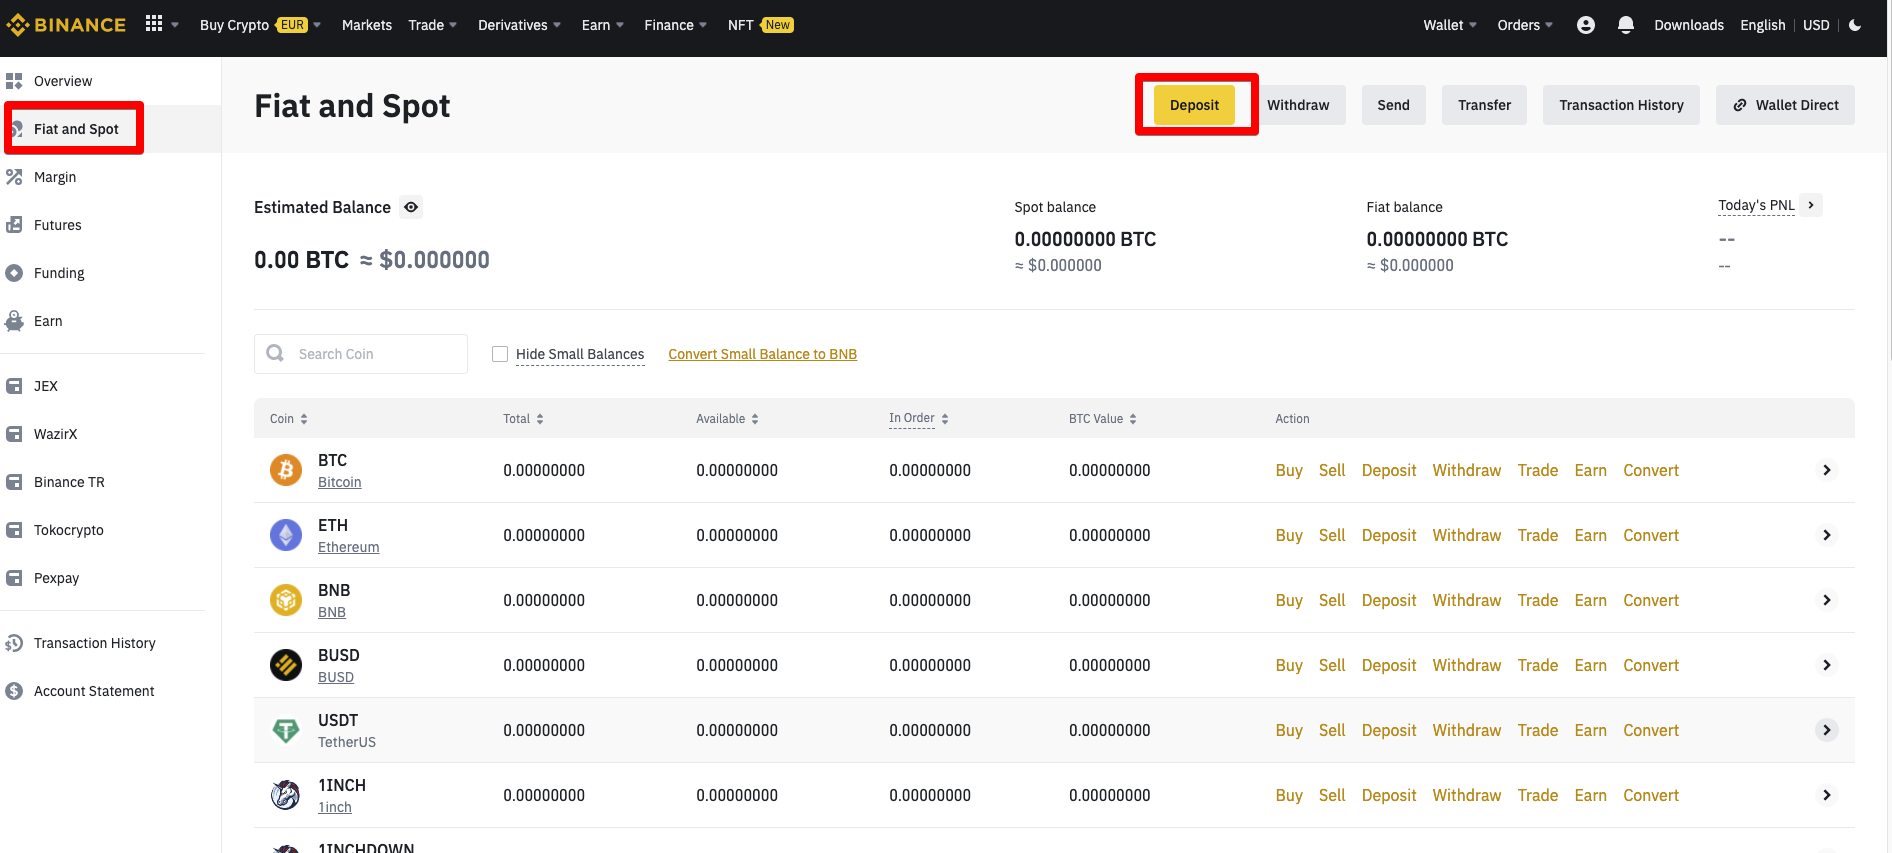Open the user profile icon
Viewport: 1892px width, 853px height.
1586,25
